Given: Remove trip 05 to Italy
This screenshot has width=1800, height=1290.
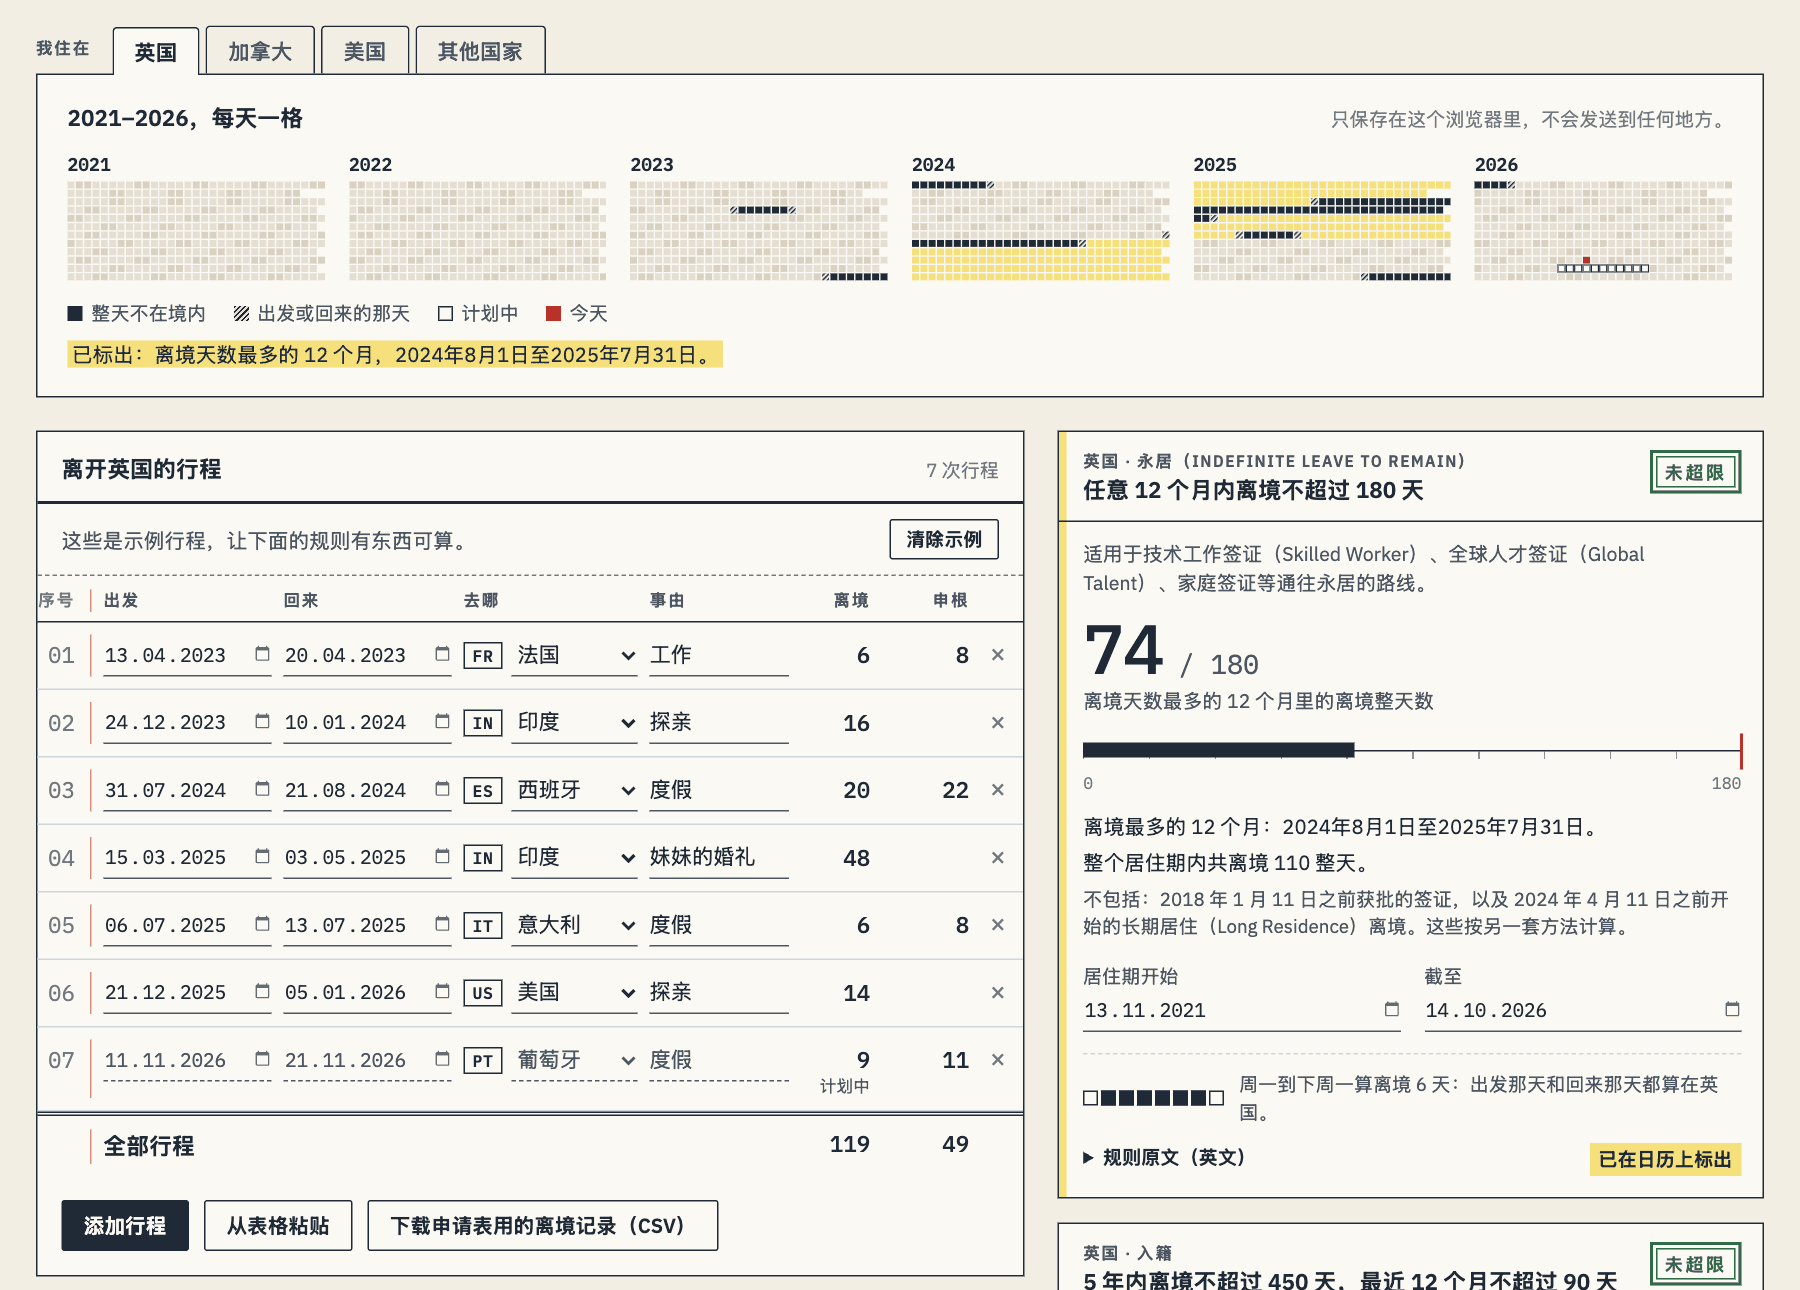Looking at the screenshot, I should (997, 925).
